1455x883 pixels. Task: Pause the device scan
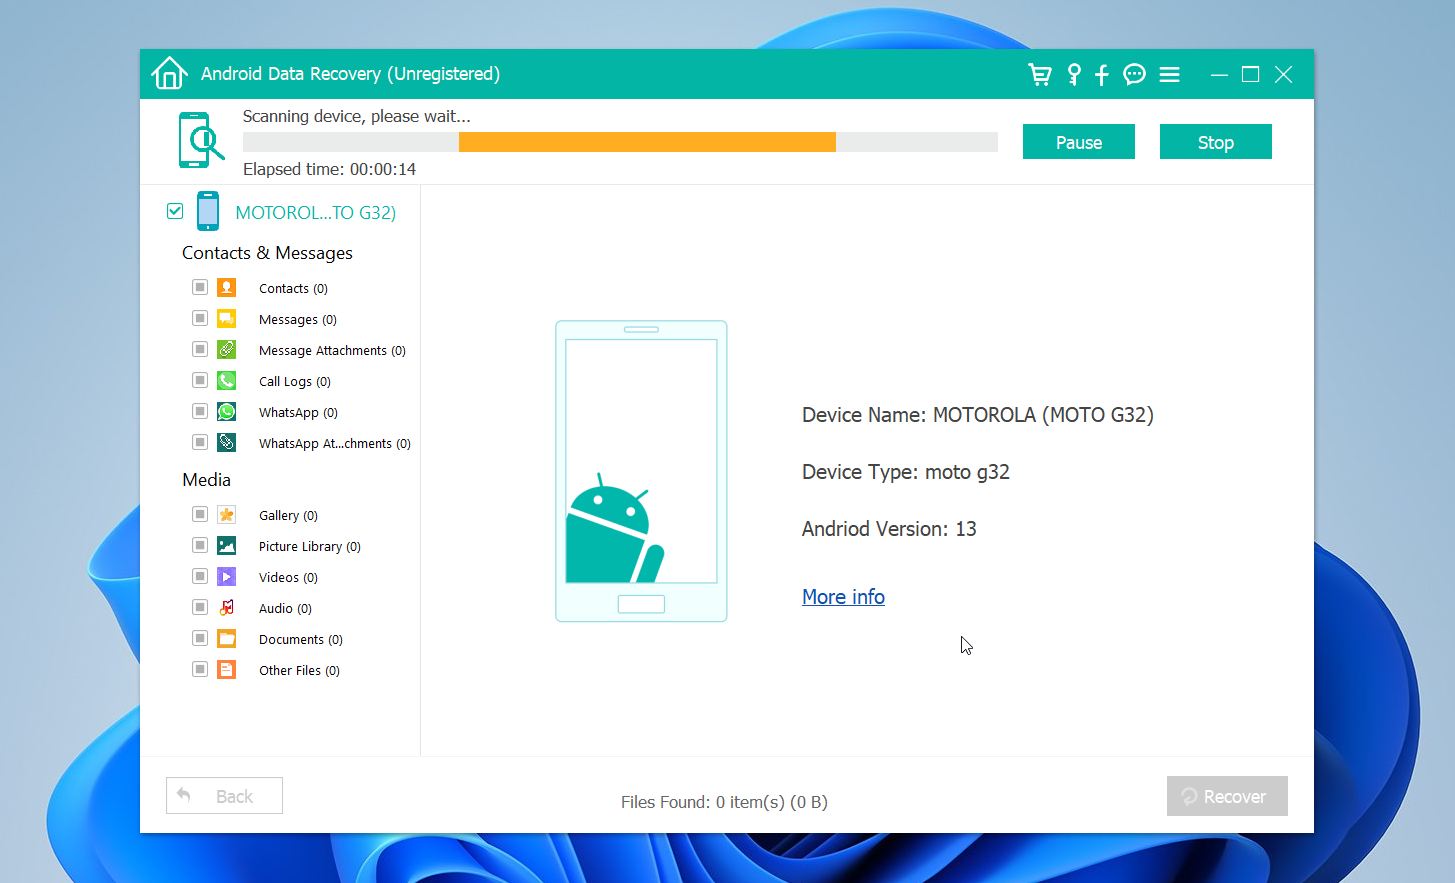(1078, 142)
